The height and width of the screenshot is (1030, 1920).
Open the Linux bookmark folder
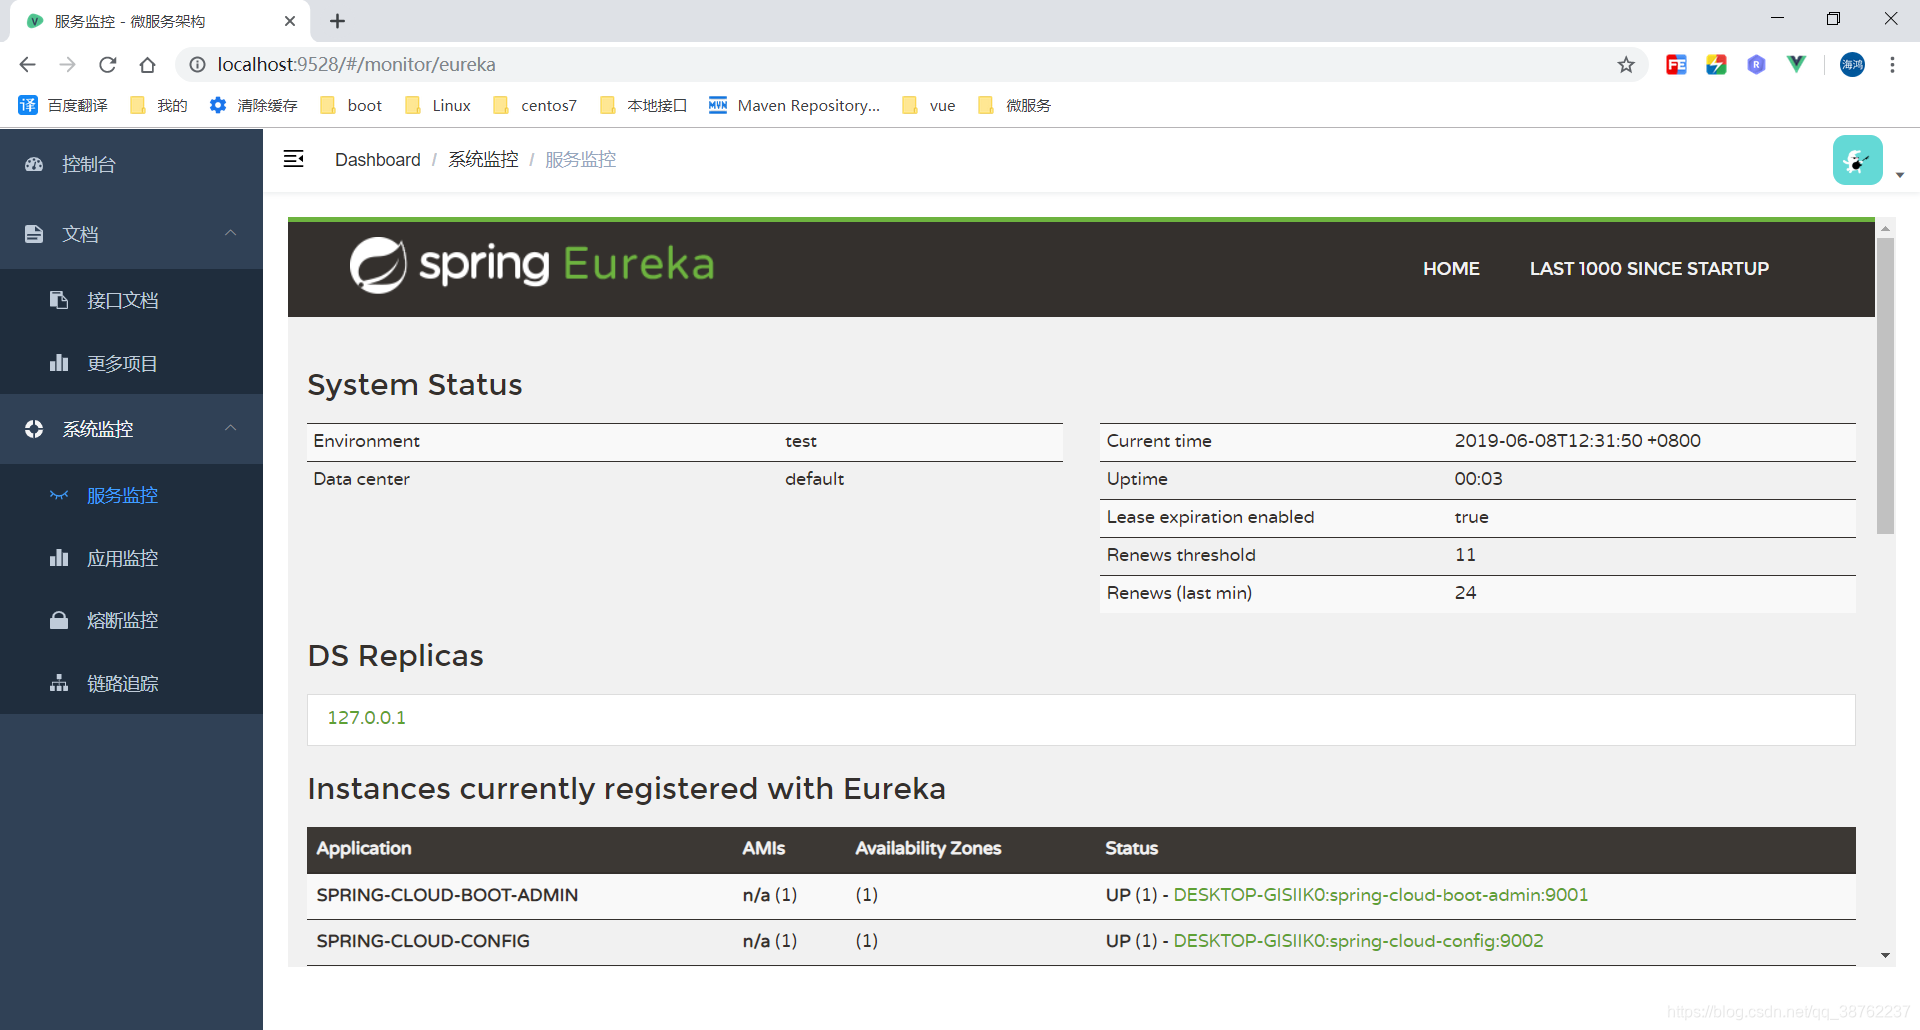438,105
